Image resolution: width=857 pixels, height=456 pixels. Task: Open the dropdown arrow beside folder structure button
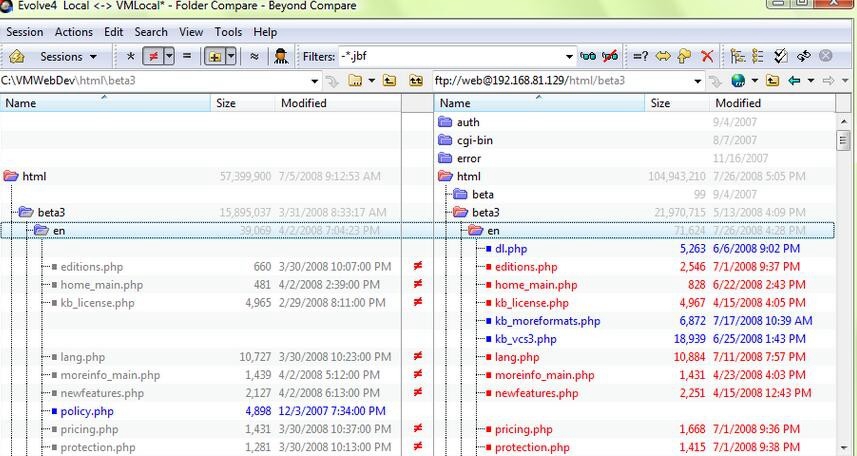231,56
